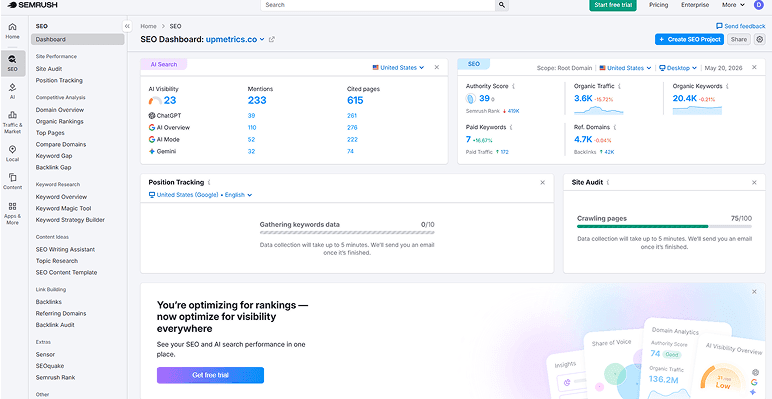Open dashboard settings gear icon

click(x=760, y=39)
